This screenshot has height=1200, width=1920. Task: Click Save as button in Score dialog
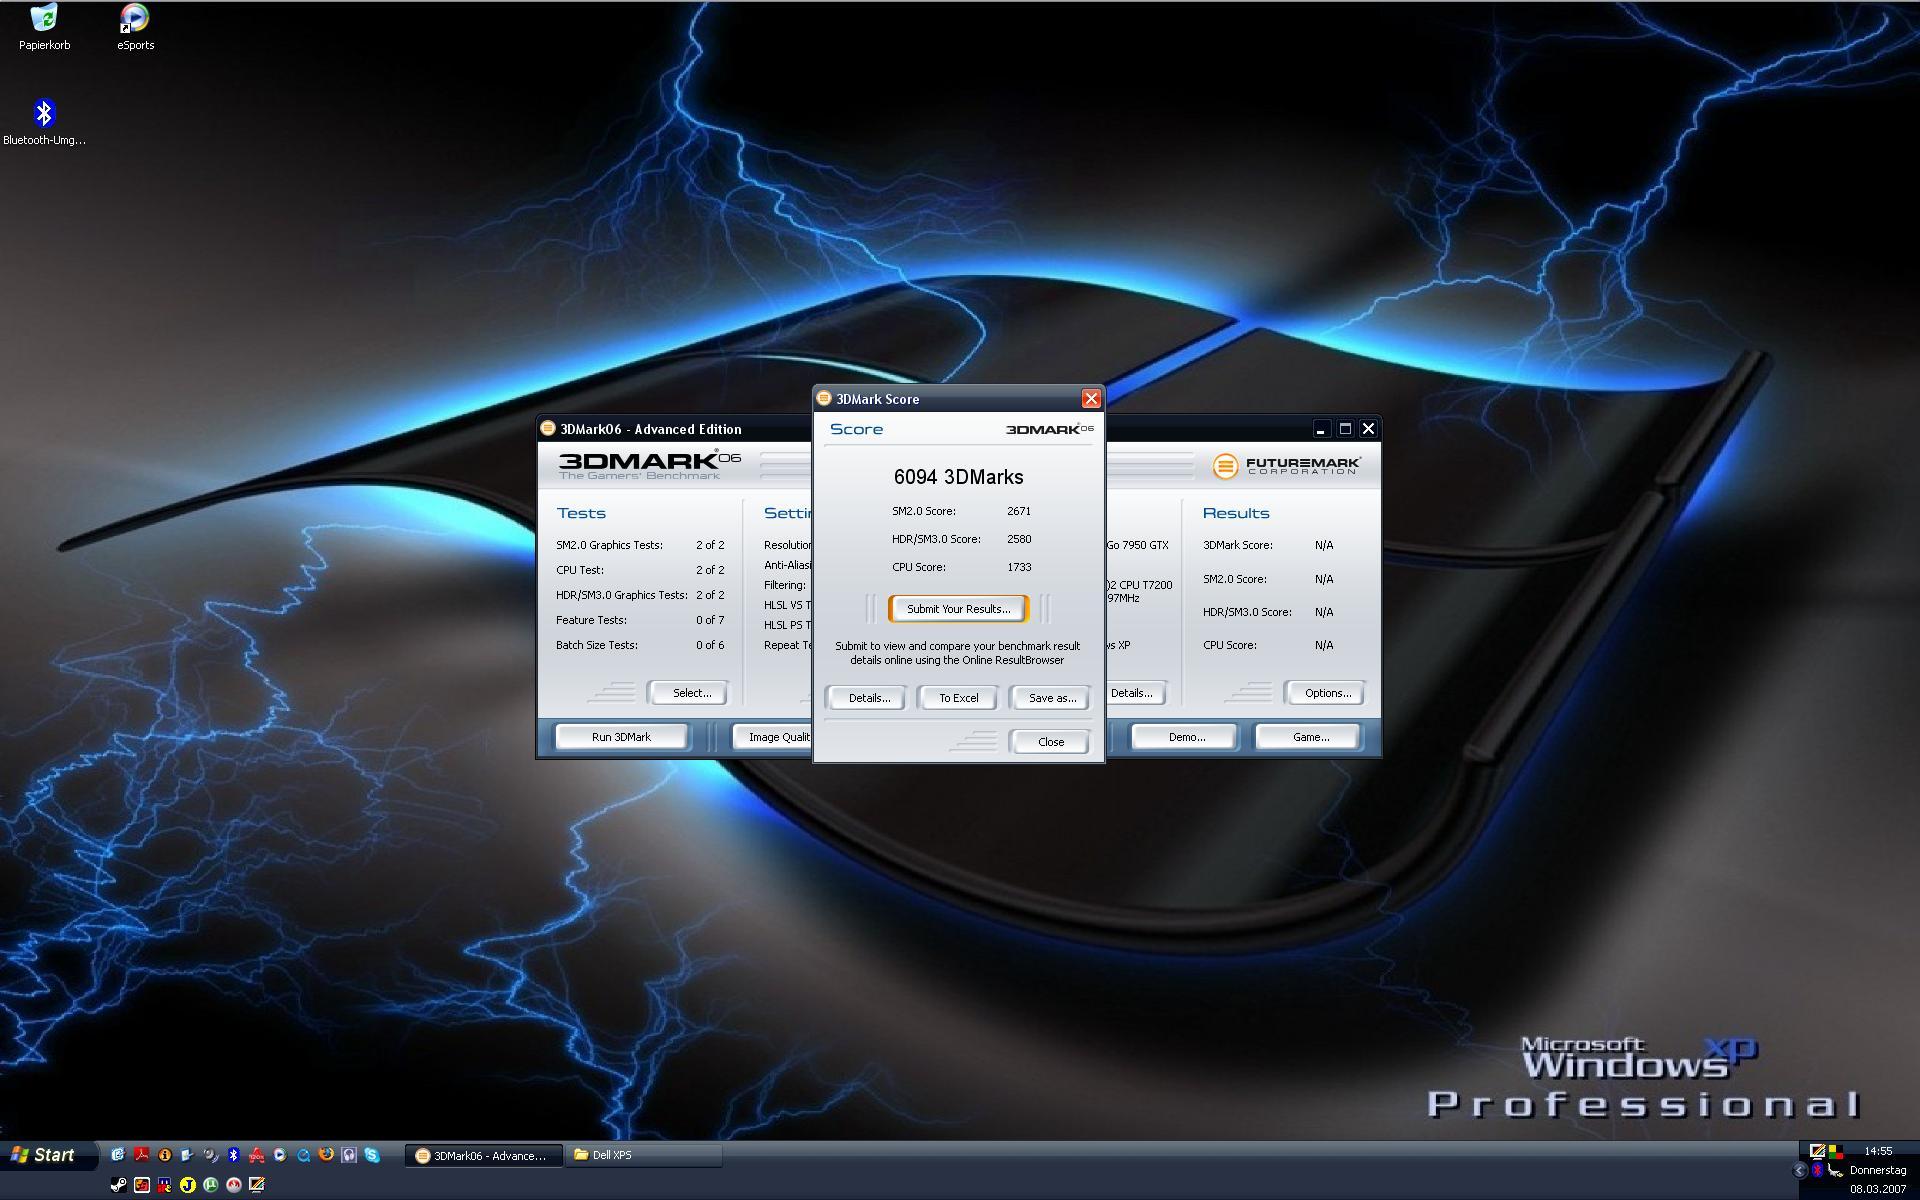pos(1051,698)
